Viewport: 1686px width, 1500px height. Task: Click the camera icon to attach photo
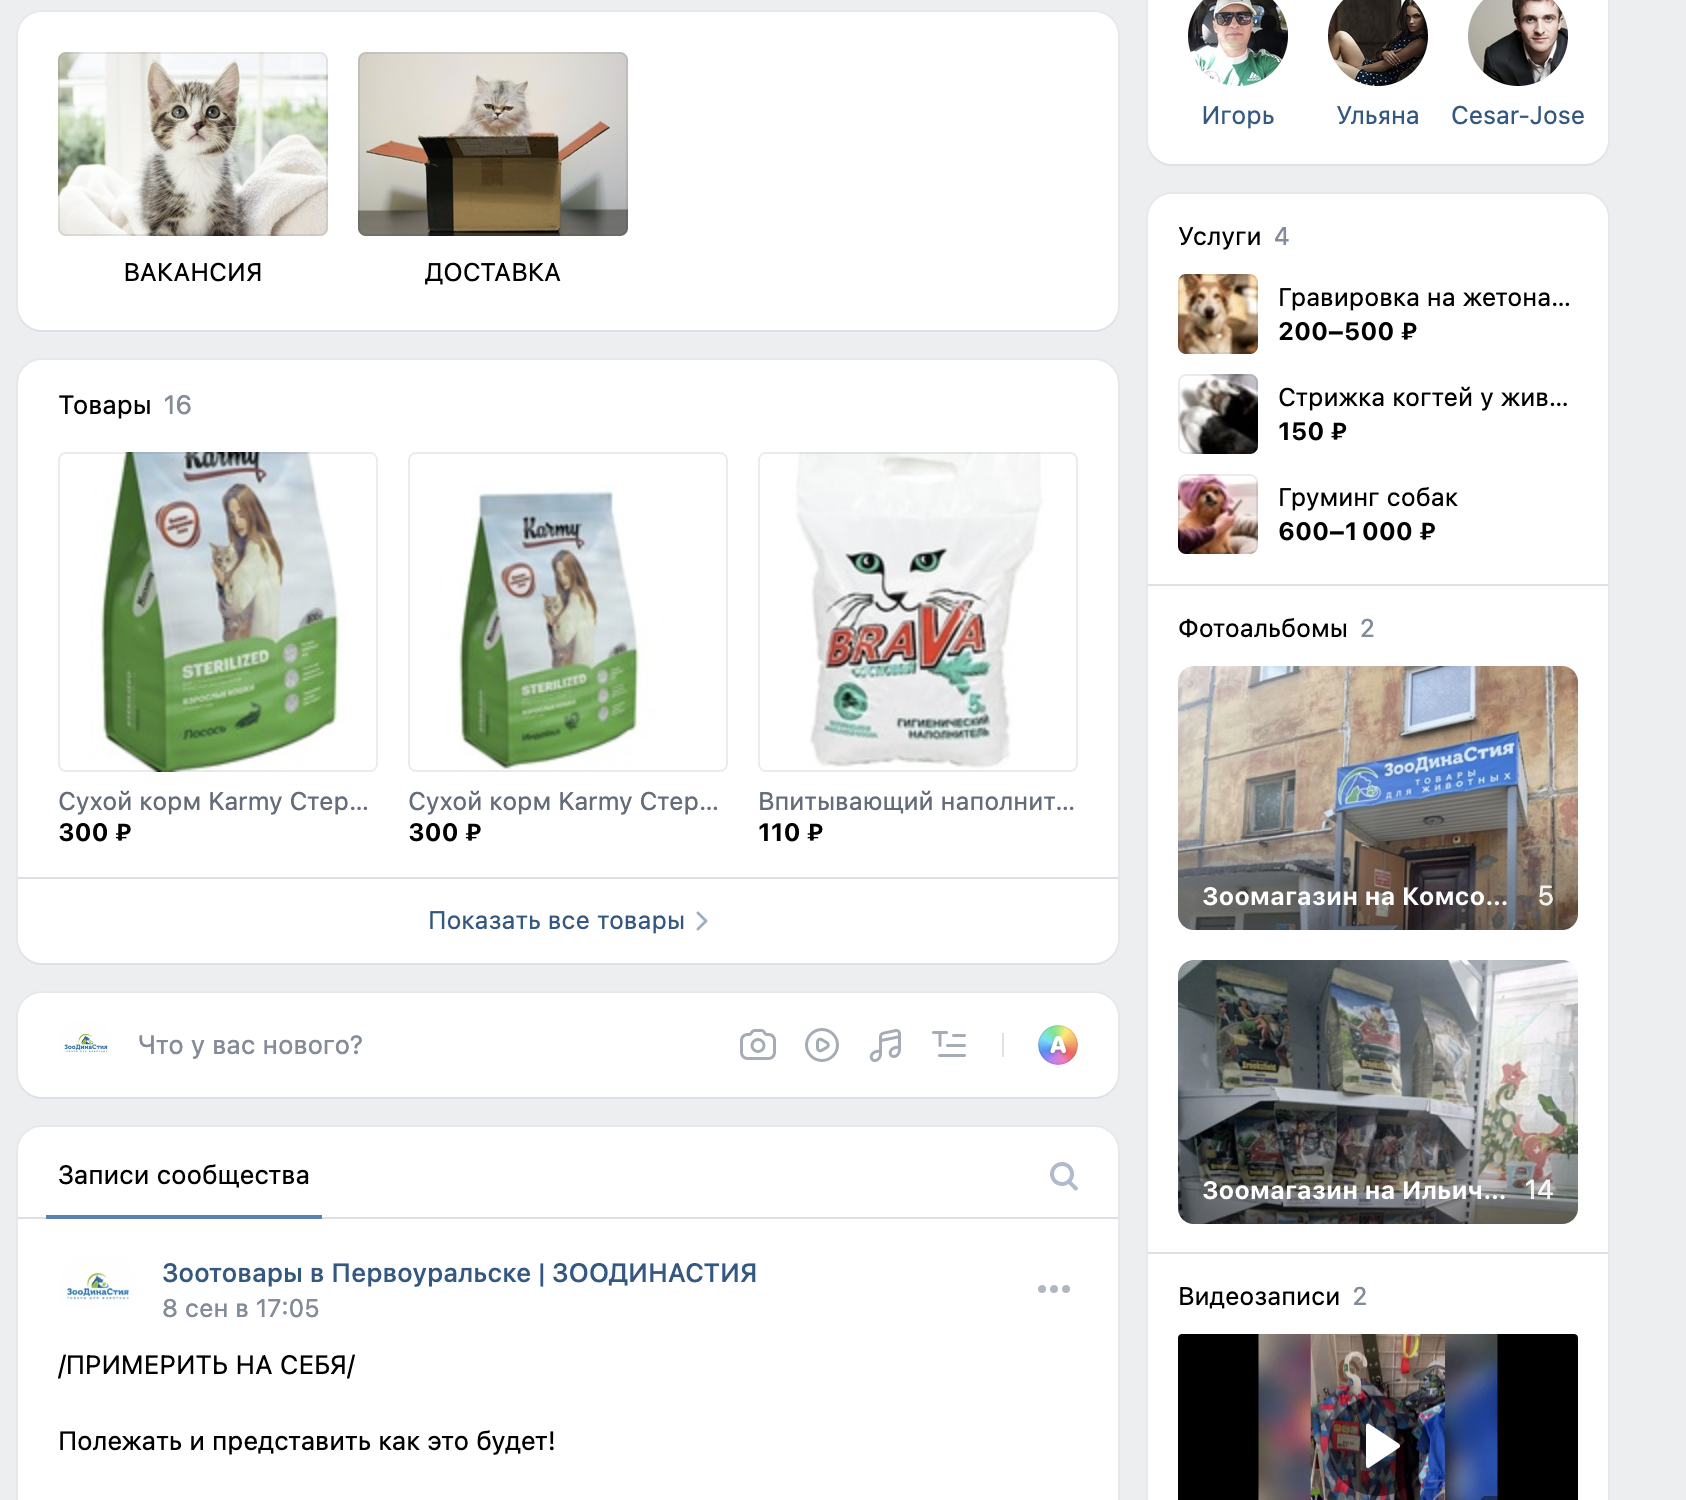point(757,1045)
